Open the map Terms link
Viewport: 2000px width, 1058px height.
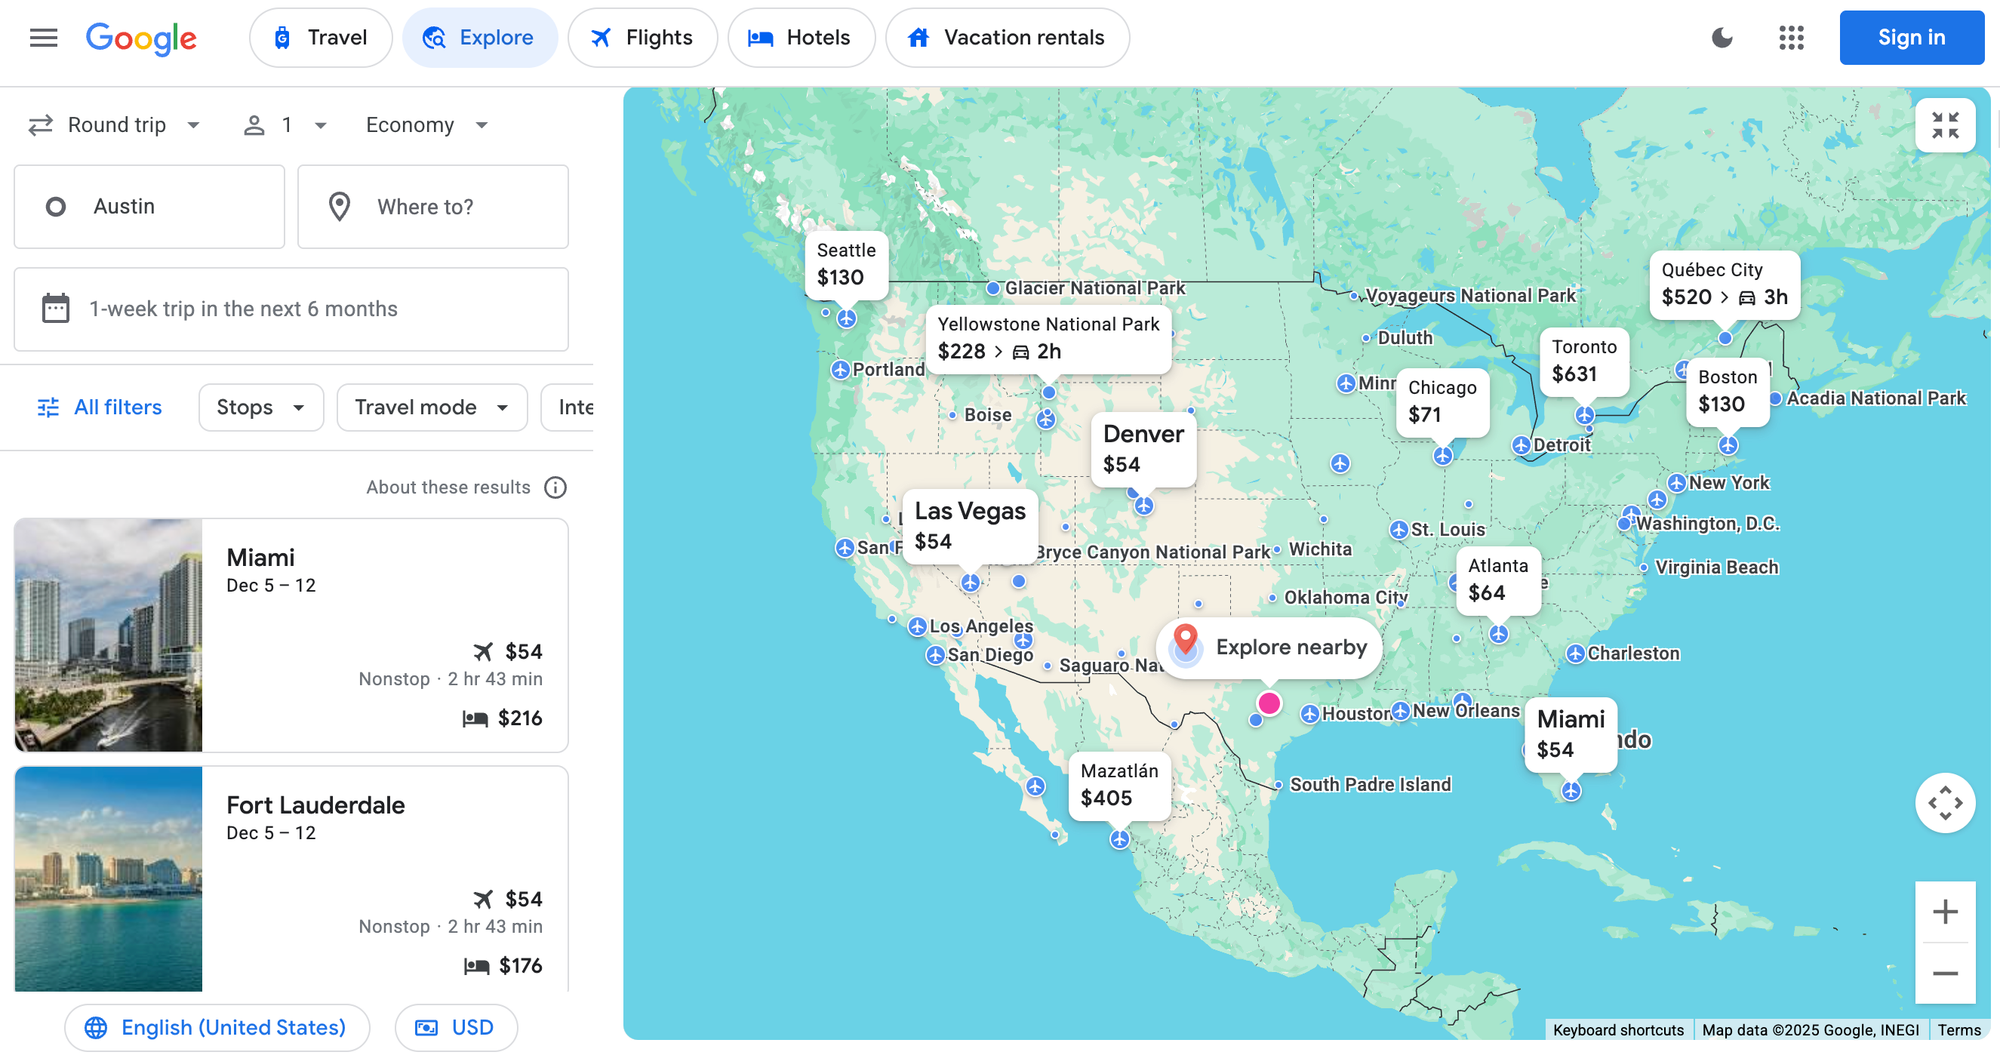tap(1959, 1030)
